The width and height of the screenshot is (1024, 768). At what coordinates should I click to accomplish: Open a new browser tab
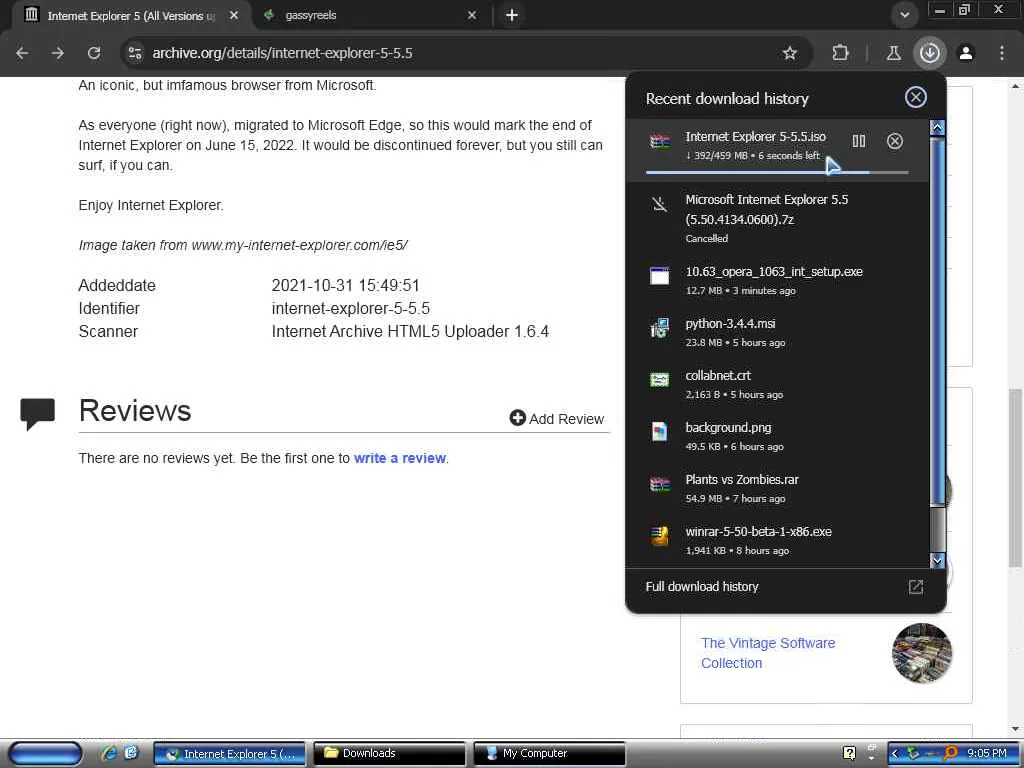coord(512,15)
